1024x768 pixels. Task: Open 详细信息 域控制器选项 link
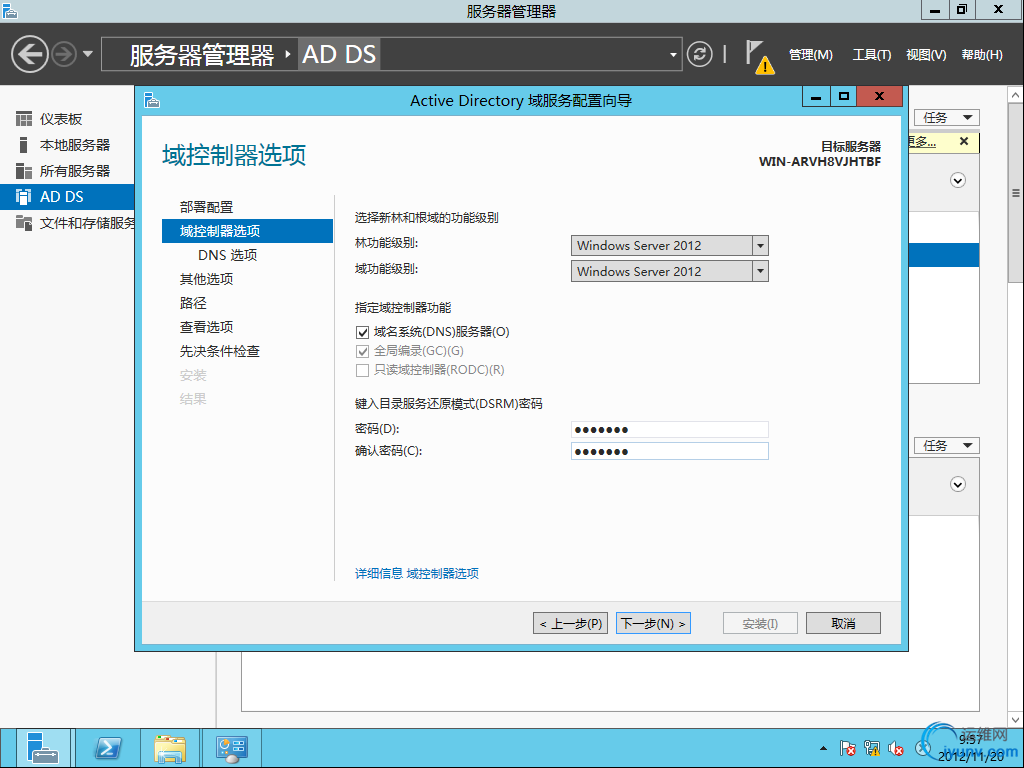tap(417, 573)
